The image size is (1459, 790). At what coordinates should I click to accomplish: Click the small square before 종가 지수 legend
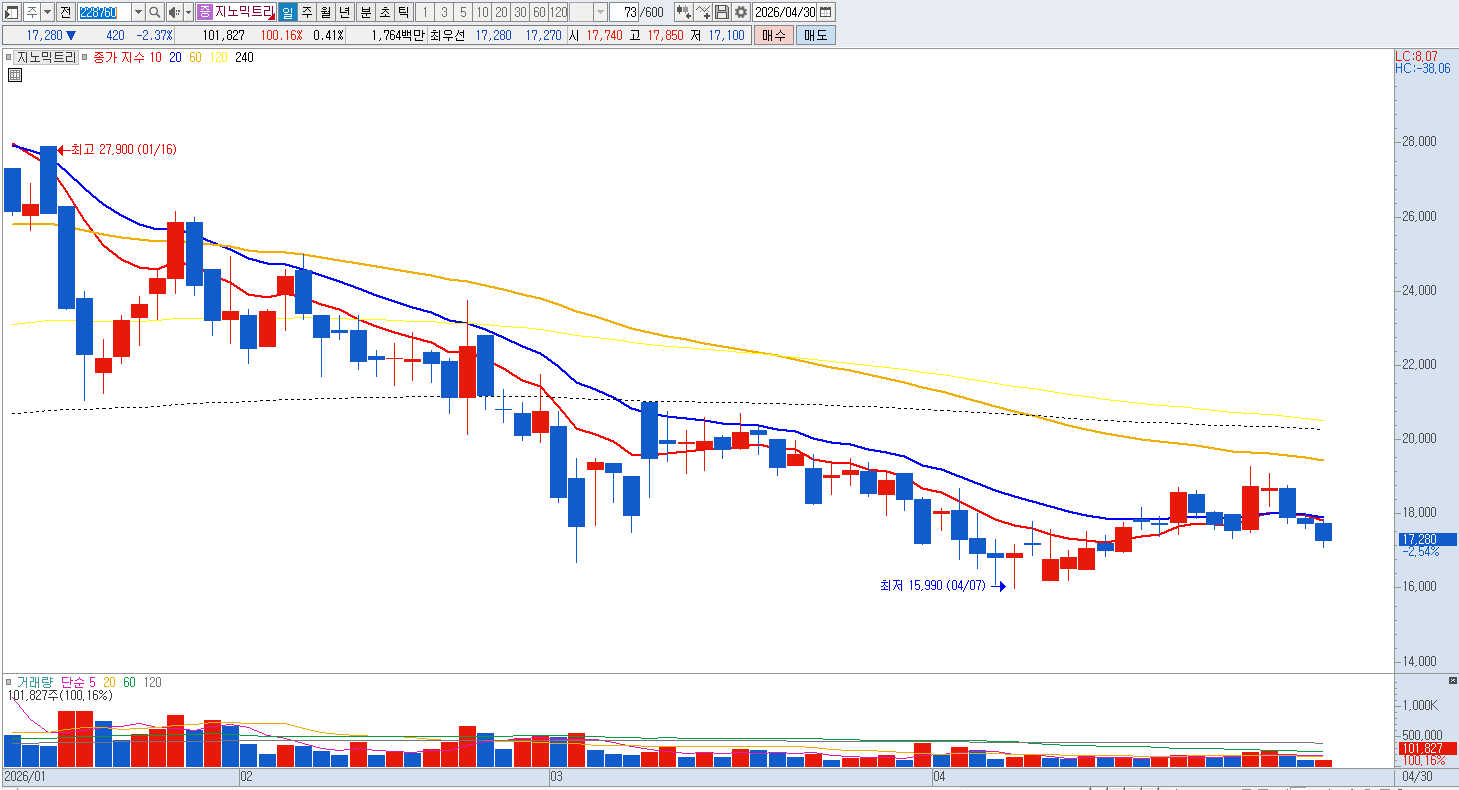[x=86, y=57]
